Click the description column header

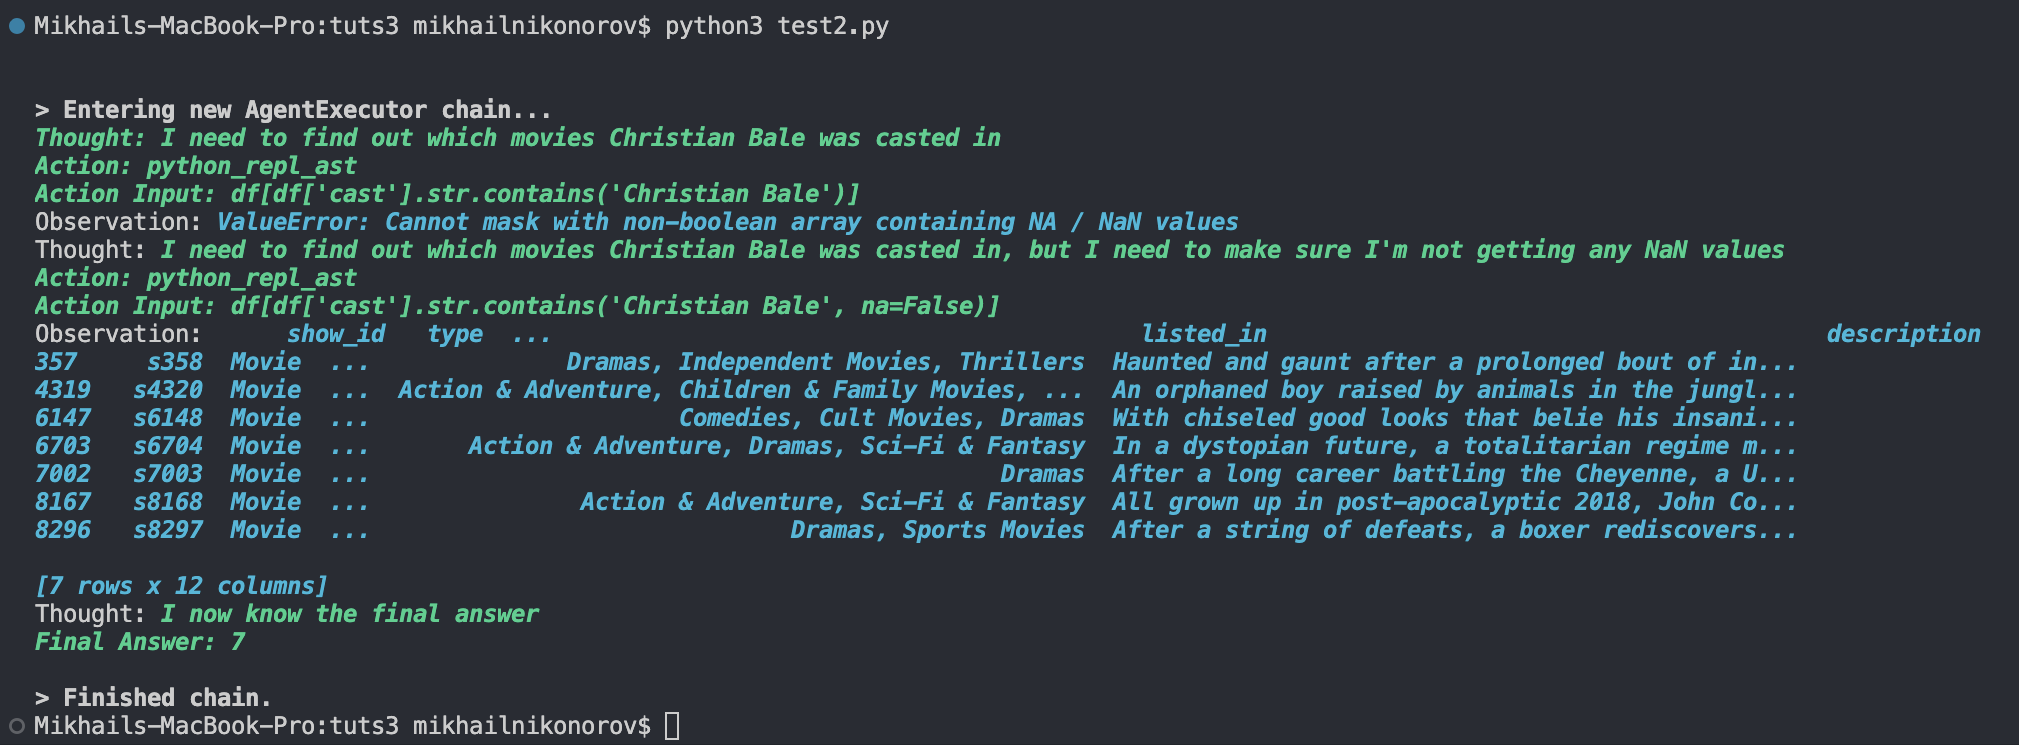tap(1903, 334)
